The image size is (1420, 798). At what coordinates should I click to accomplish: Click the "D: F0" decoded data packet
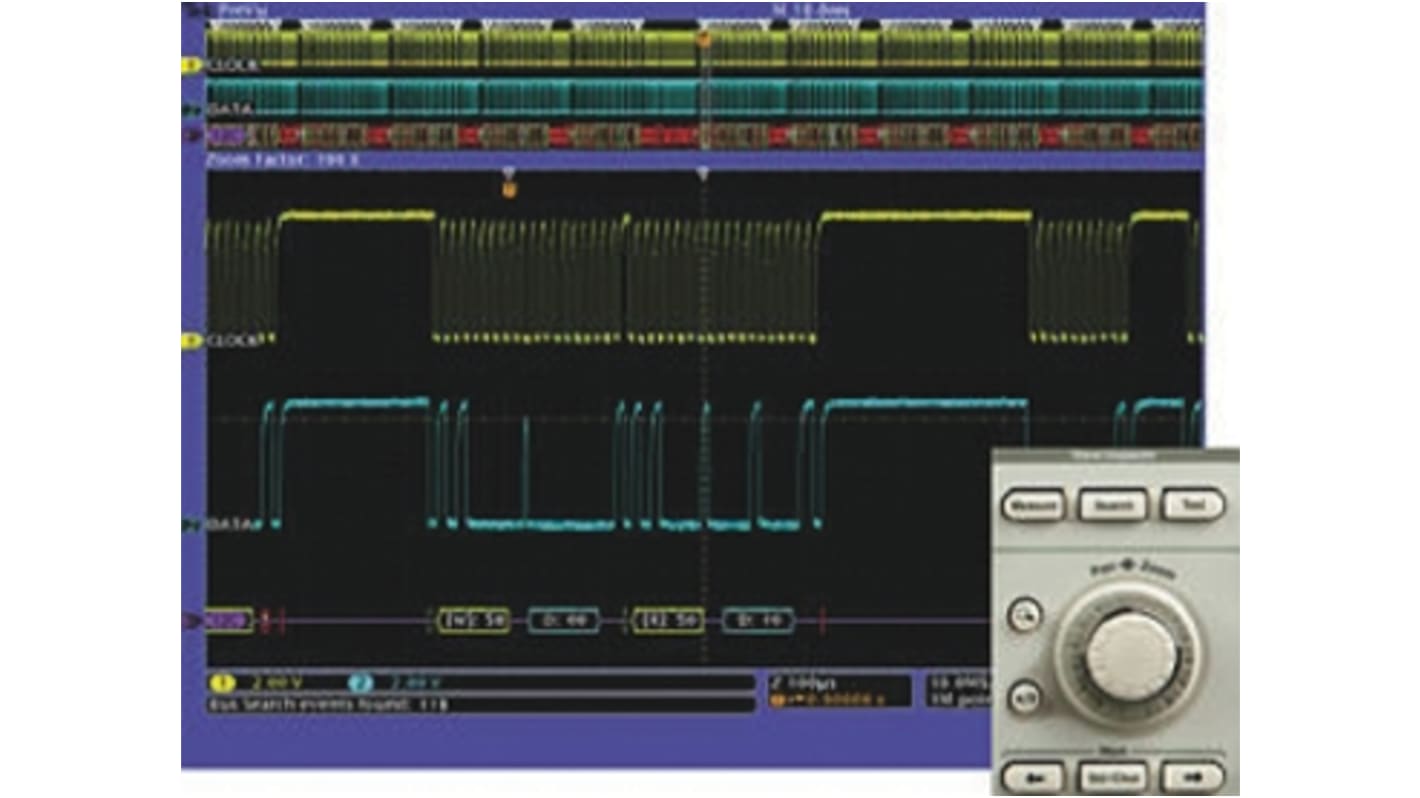(758, 621)
